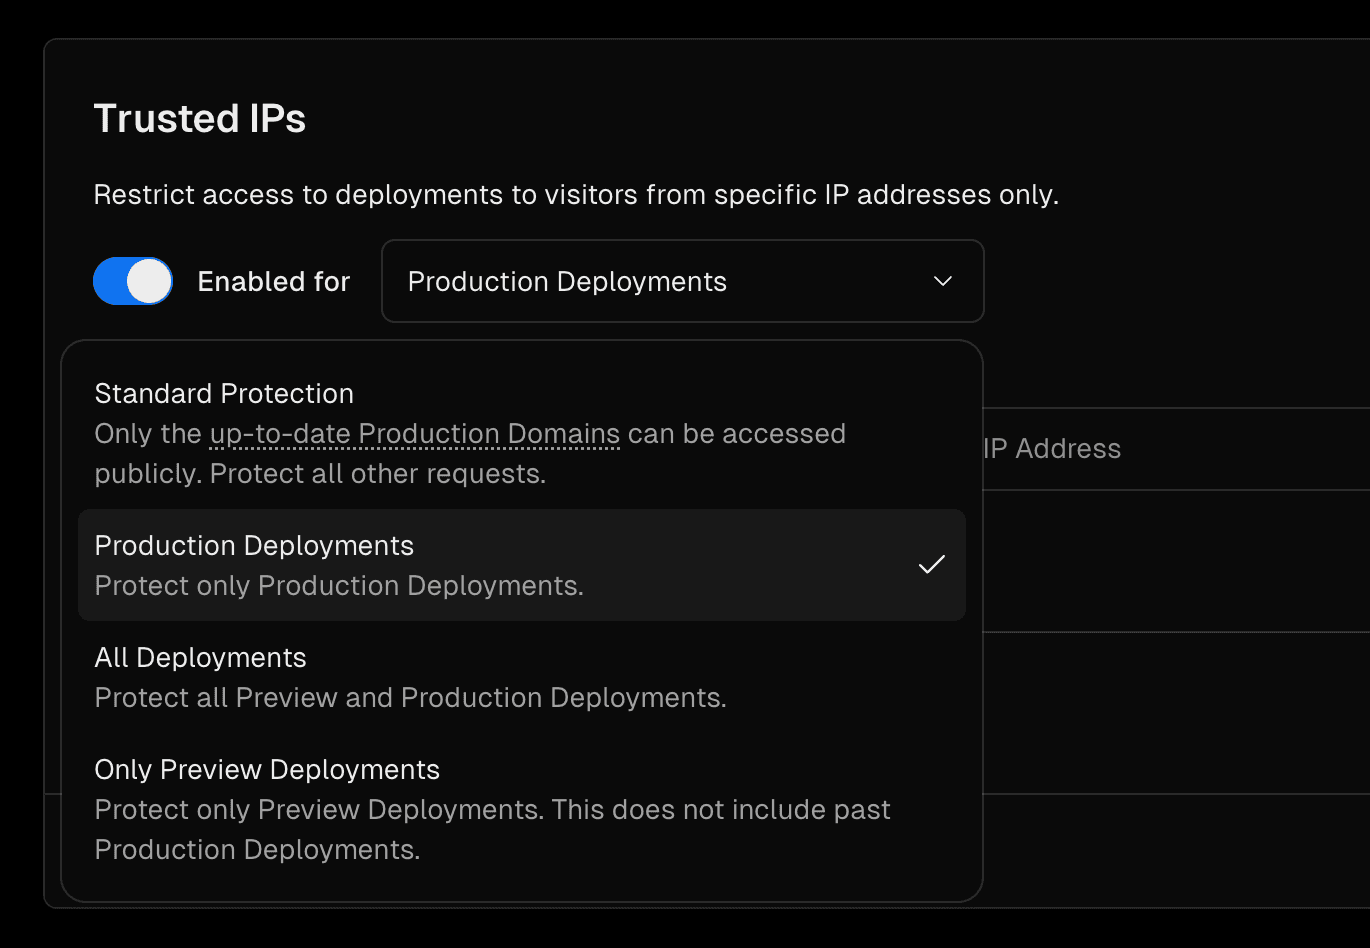The width and height of the screenshot is (1370, 948).
Task: Select Only Preview Deployments option
Action: pos(267,769)
